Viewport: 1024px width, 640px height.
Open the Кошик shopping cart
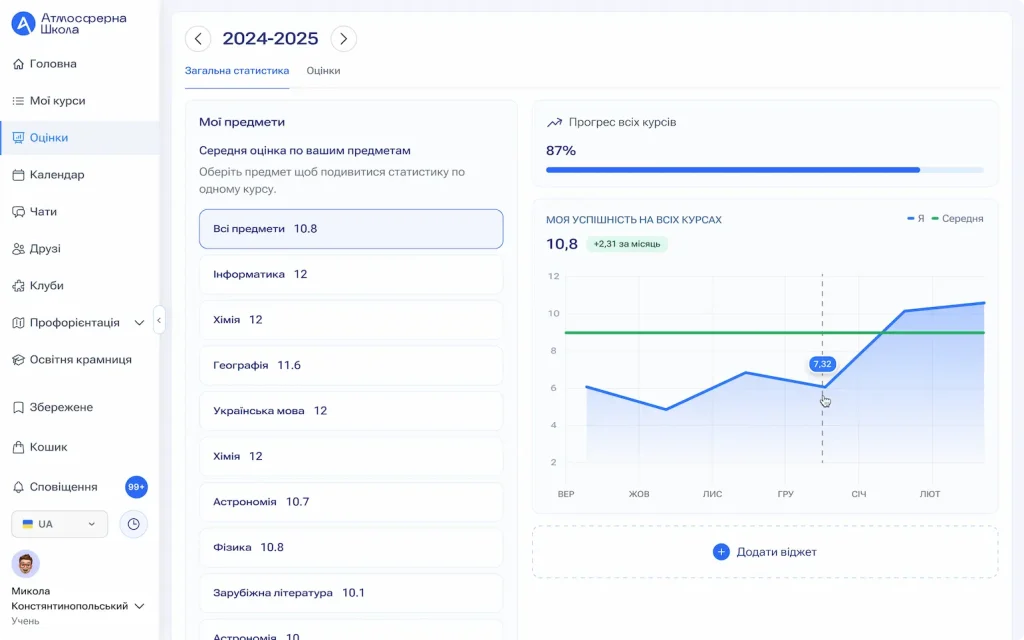[20, 446]
